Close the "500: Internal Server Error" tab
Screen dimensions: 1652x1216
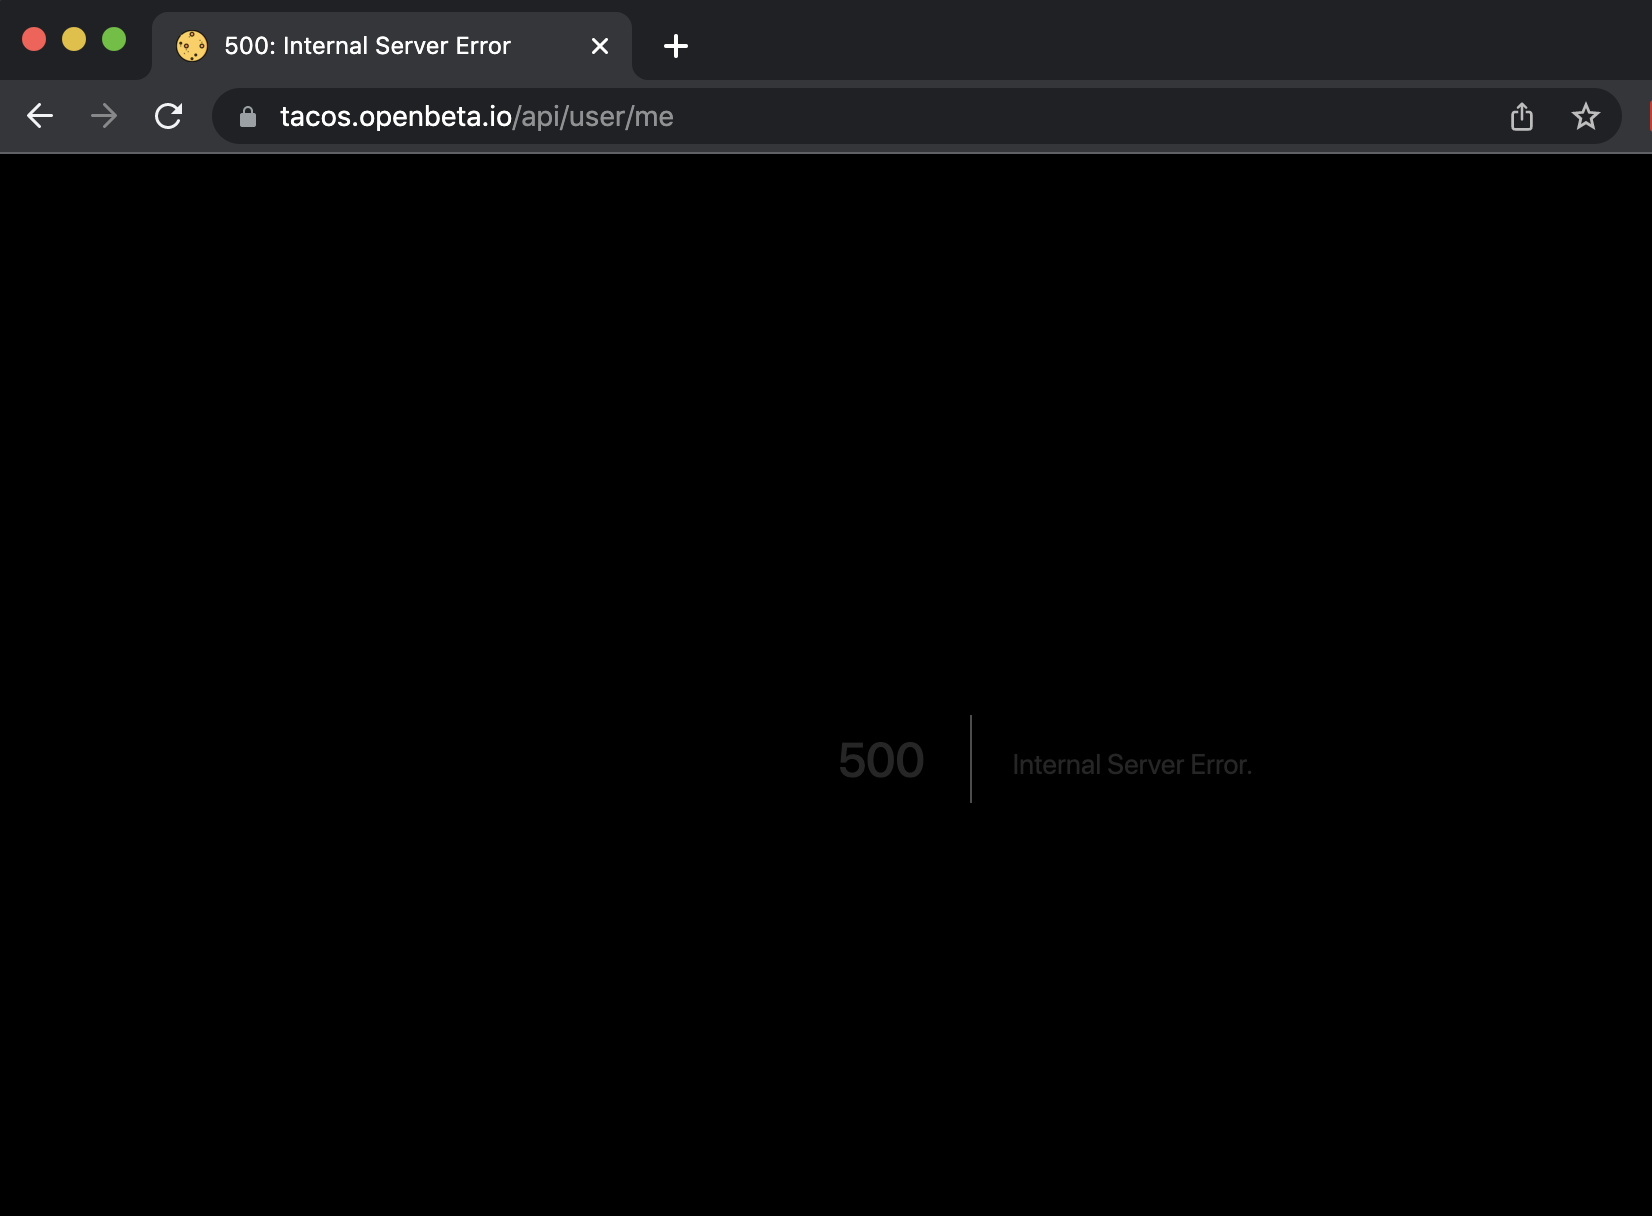[x=599, y=46]
